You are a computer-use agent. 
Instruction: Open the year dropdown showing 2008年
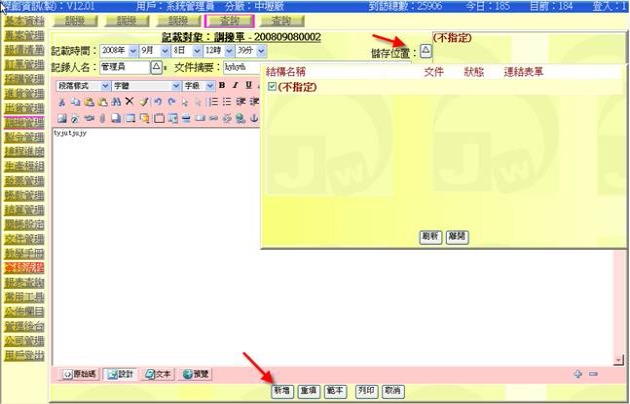point(120,50)
